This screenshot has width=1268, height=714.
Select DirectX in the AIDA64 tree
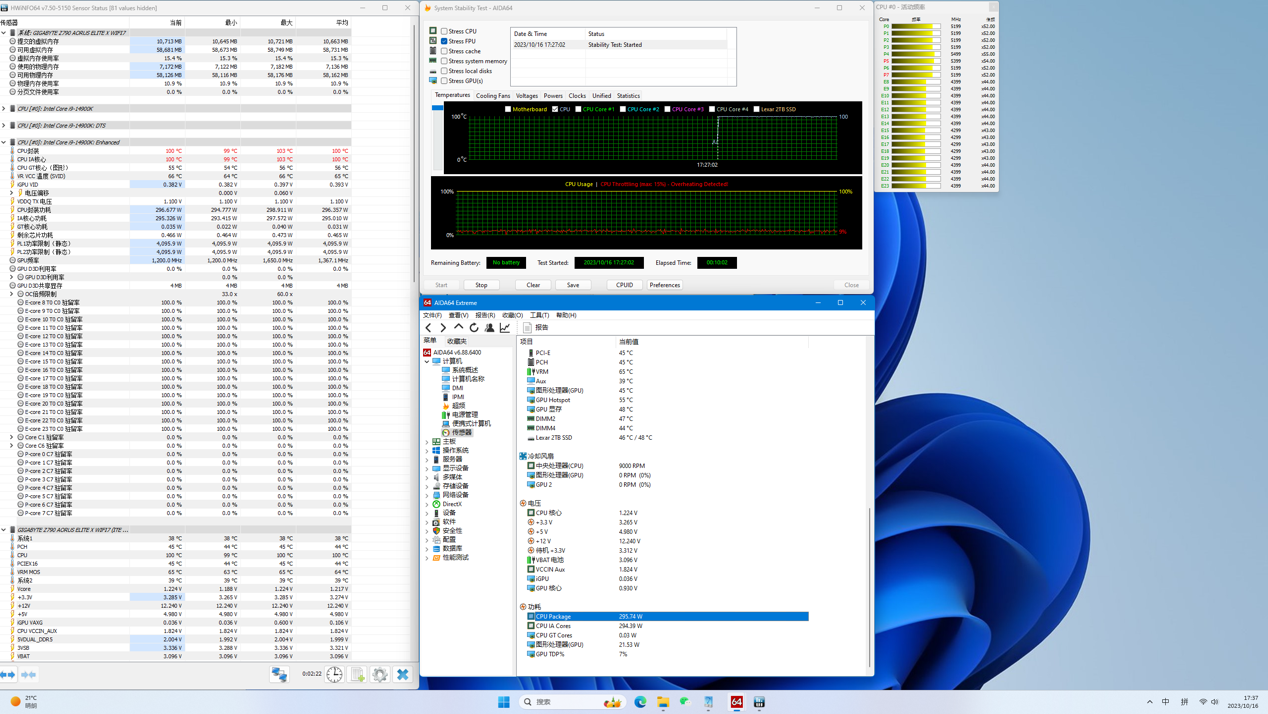(x=452, y=504)
